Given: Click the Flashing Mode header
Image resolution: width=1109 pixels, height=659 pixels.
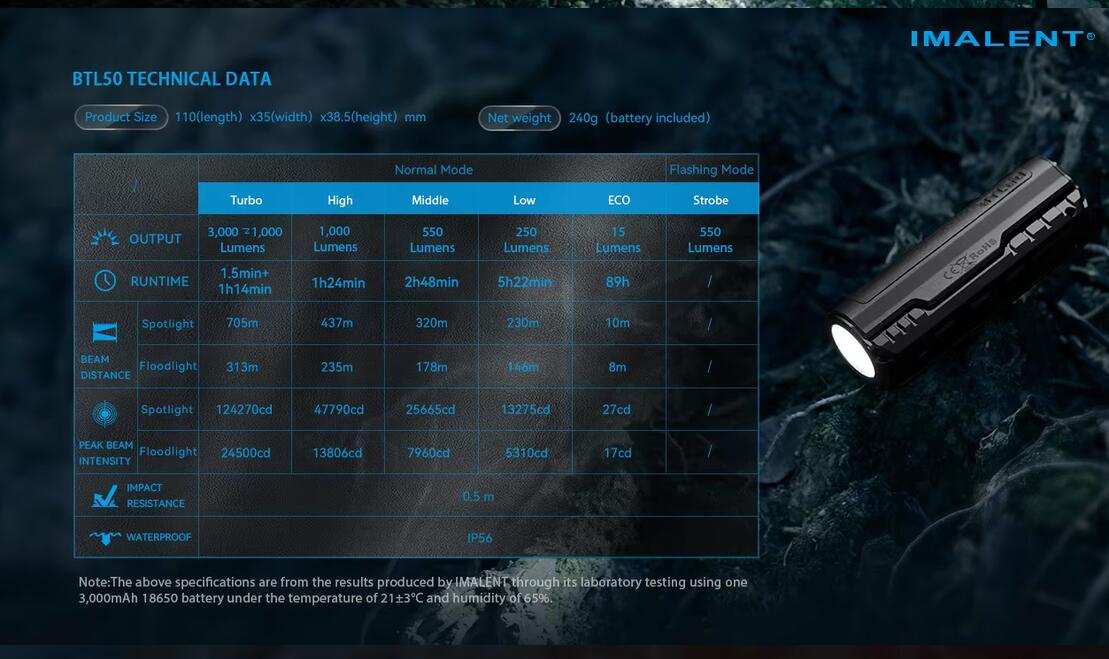Looking at the screenshot, I should (712, 170).
